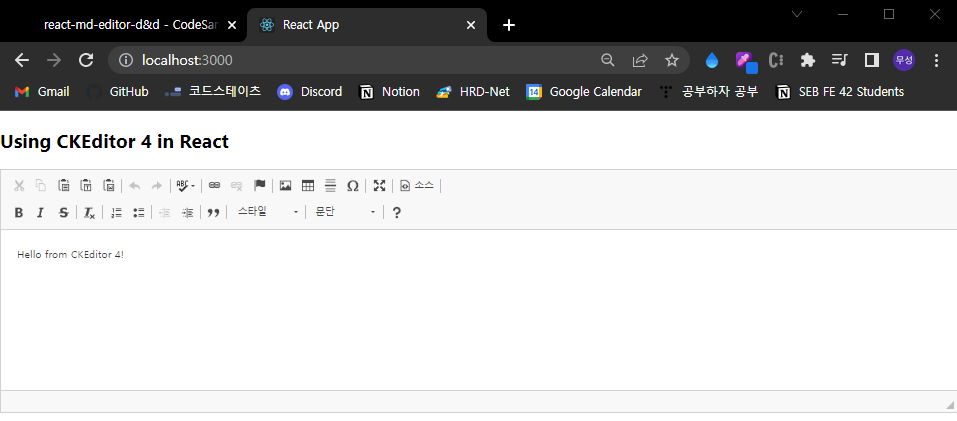Reload the page

(x=87, y=60)
